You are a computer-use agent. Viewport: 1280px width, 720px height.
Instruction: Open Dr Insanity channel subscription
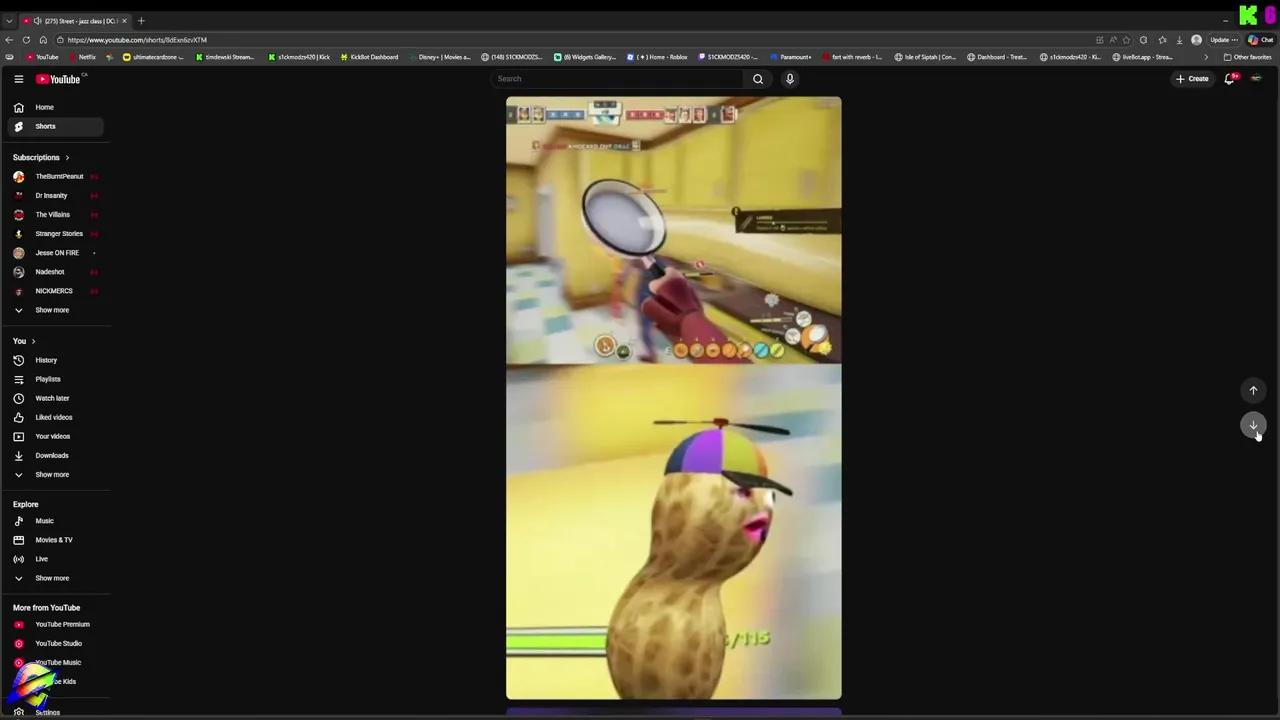click(56, 195)
